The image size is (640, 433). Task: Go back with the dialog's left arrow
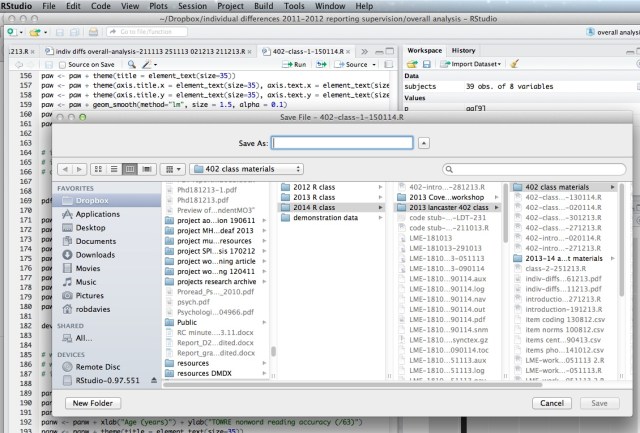coord(65,169)
